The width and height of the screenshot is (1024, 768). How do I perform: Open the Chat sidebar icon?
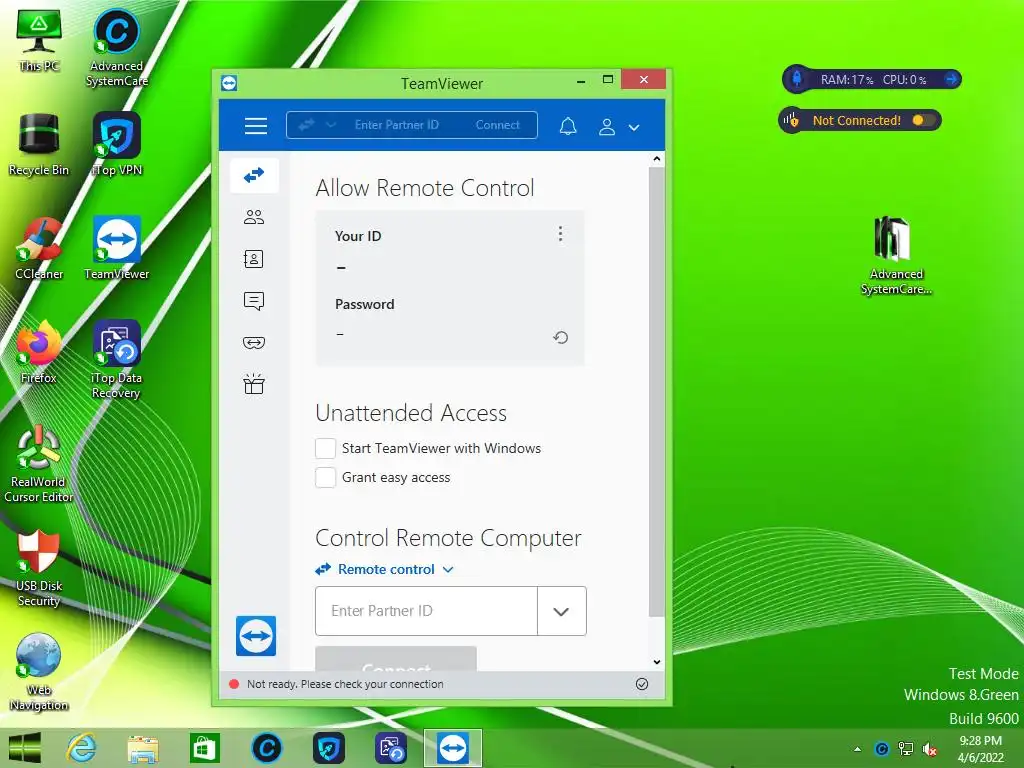[x=254, y=301]
